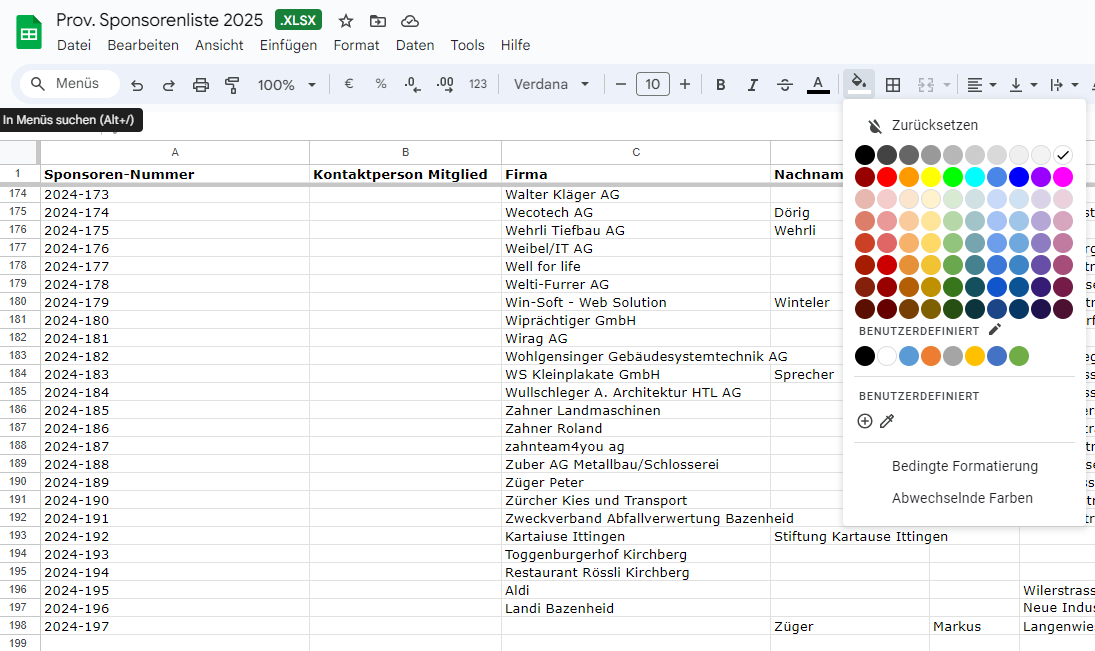Click the merge cells icon
1095x651 pixels.
pos(926,85)
